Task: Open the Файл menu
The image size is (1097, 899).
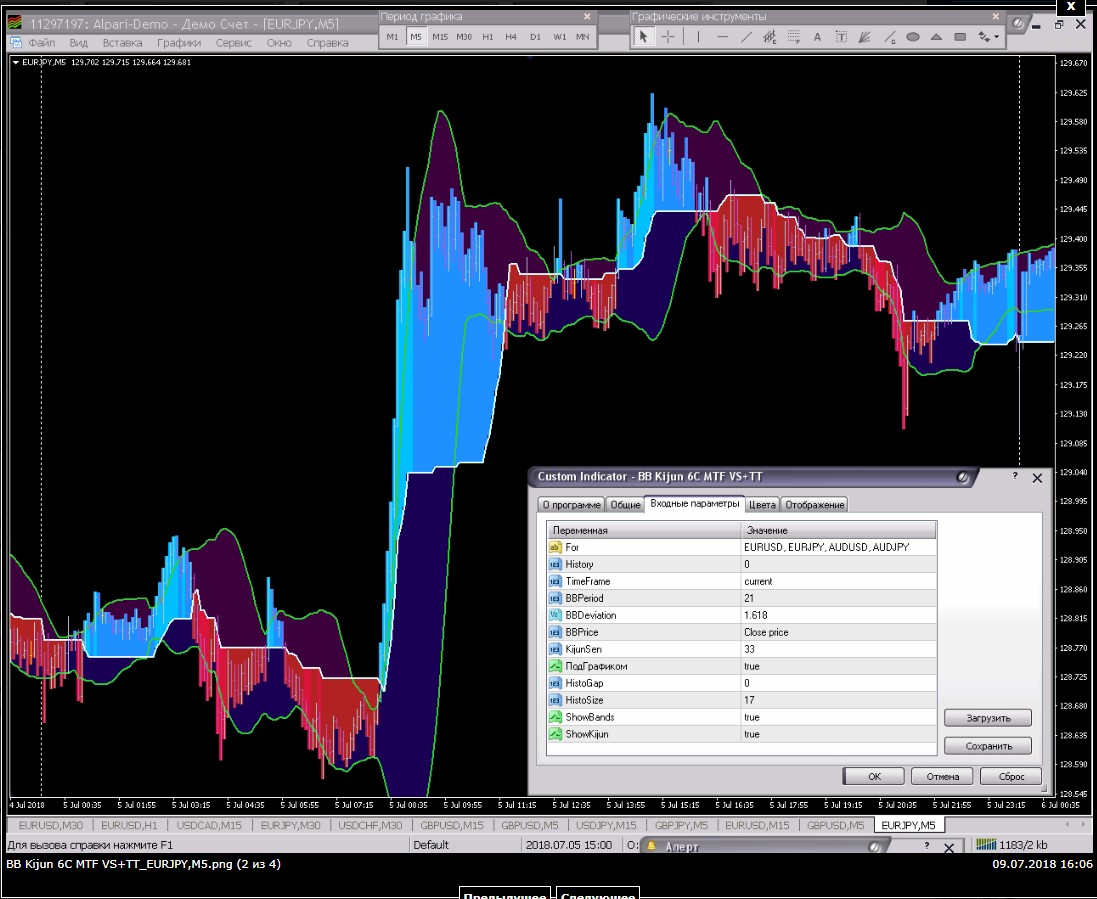Action: (x=42, y=43)
